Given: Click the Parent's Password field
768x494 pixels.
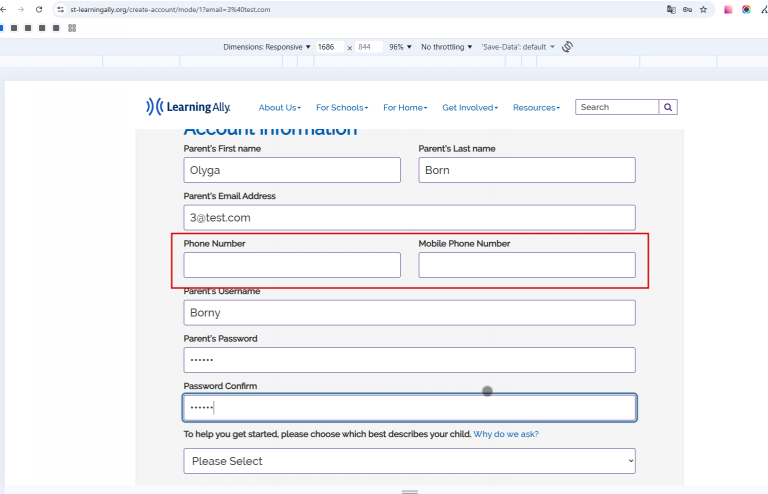Looking at the screenshot, I should pyautogui.click(x=409, y=360).
